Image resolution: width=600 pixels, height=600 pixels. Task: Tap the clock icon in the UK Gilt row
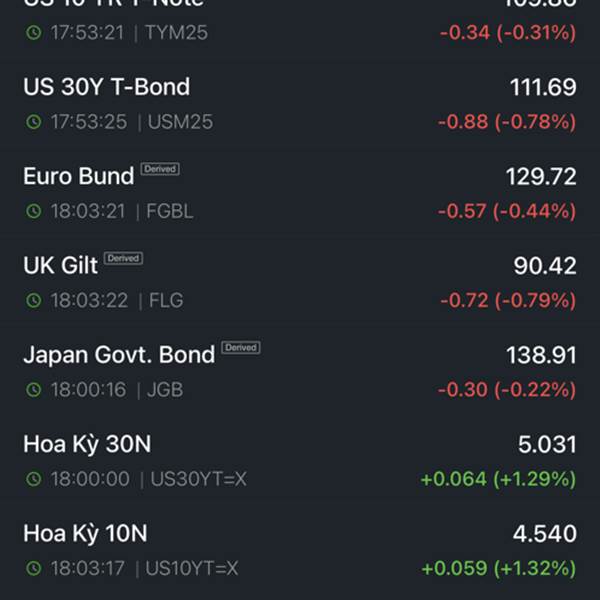click(34, 300)
